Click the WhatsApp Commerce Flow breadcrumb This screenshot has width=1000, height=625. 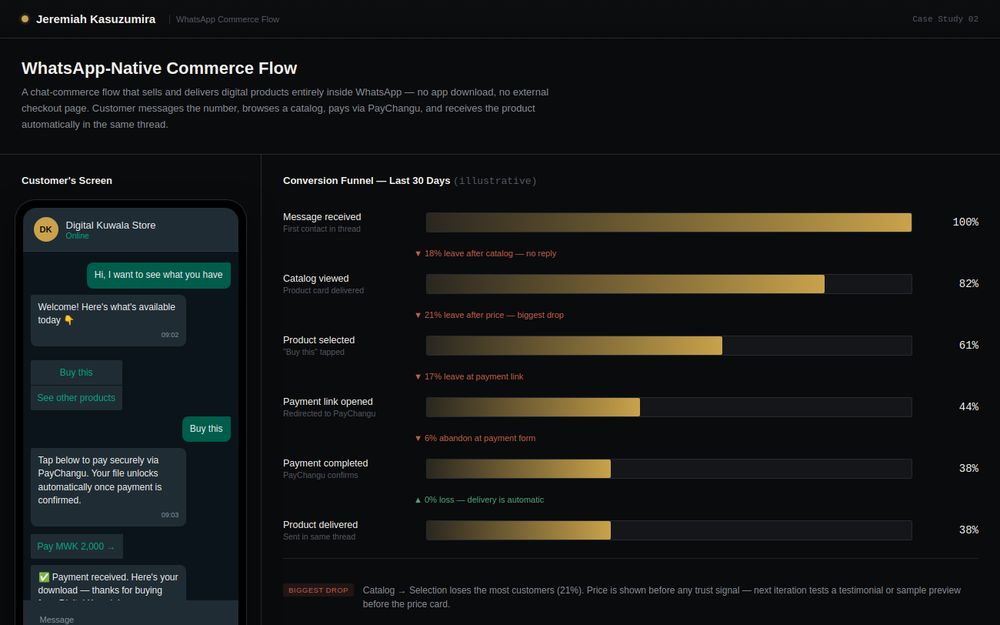[x=228, y=20]
